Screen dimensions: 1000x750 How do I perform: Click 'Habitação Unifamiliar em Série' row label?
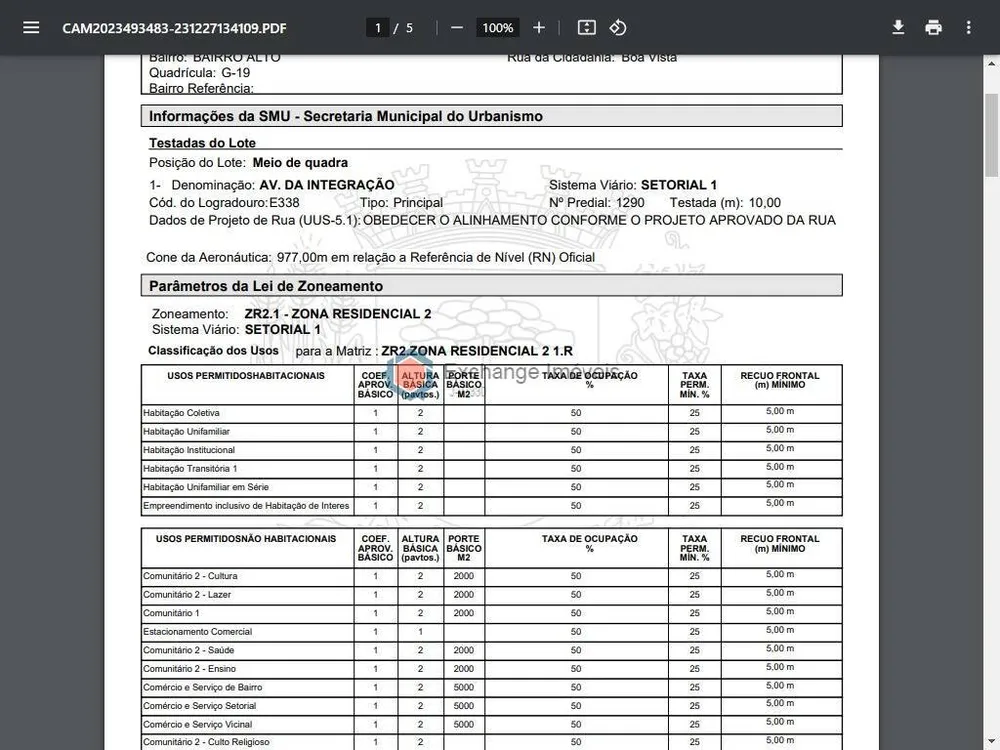[206, 487]
